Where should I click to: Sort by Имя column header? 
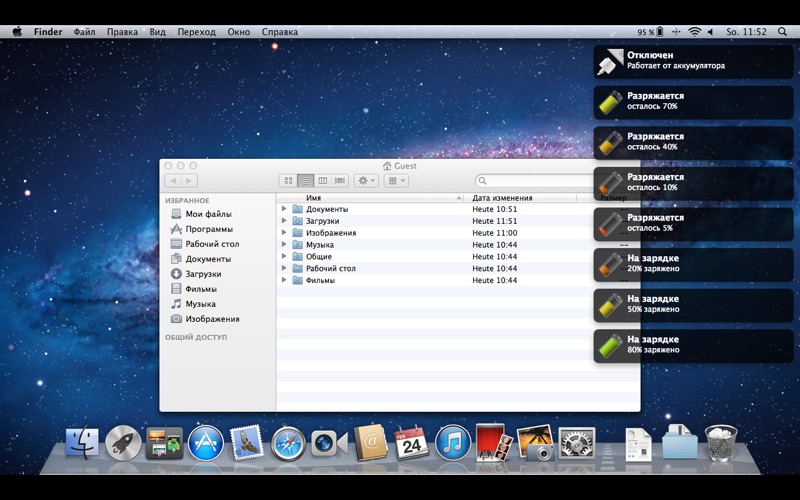[x=370, y=198]
